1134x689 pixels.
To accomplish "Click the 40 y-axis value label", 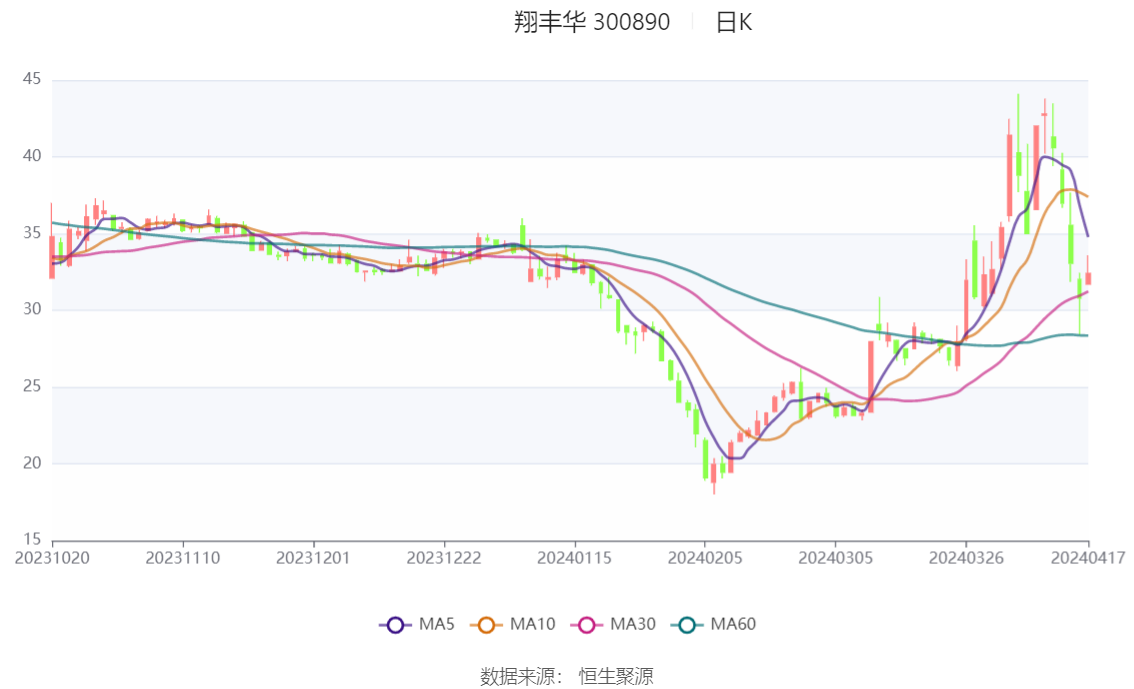I will click(x=32, y=155).
